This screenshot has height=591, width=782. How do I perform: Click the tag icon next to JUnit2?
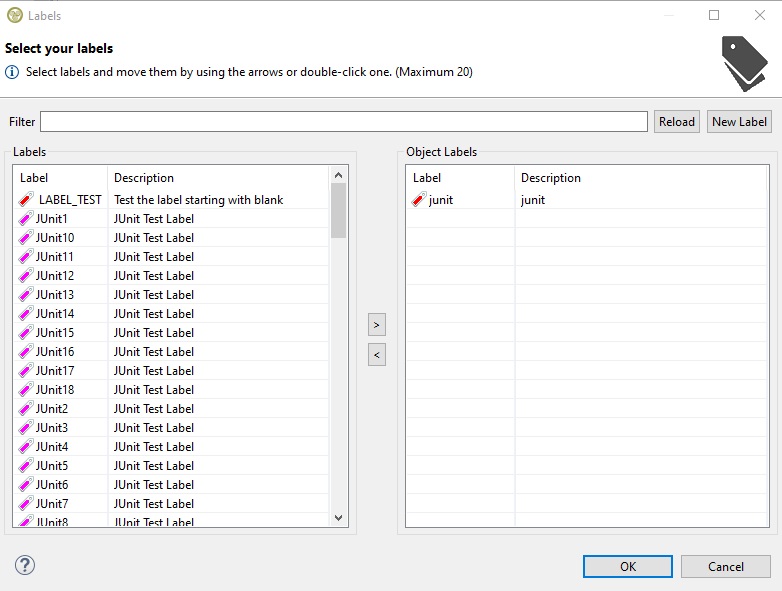[26, 409]
